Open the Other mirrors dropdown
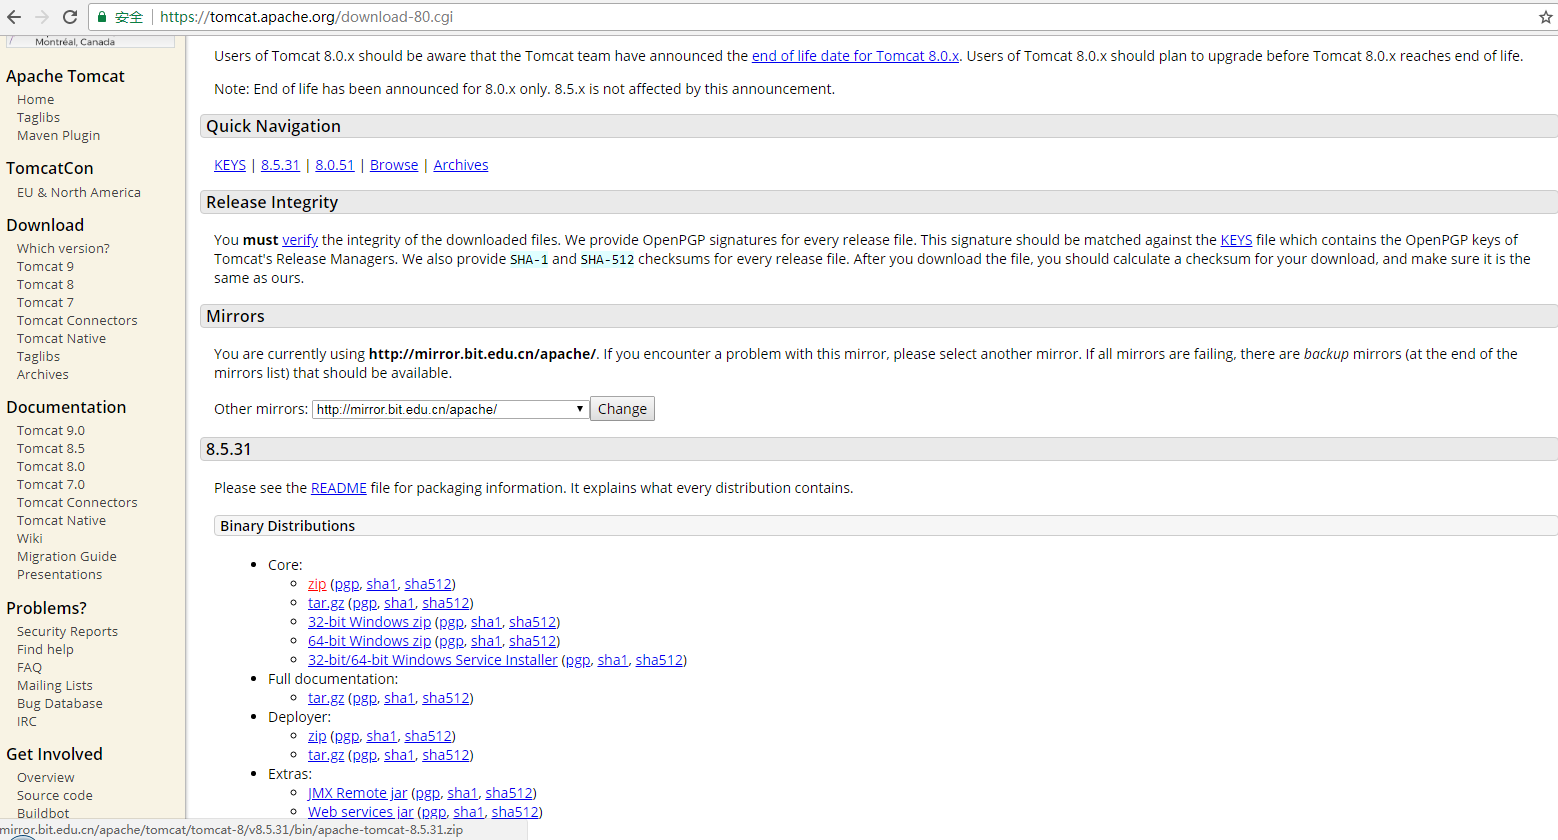This screenshot has height=840, width=1558. (450, 409)
